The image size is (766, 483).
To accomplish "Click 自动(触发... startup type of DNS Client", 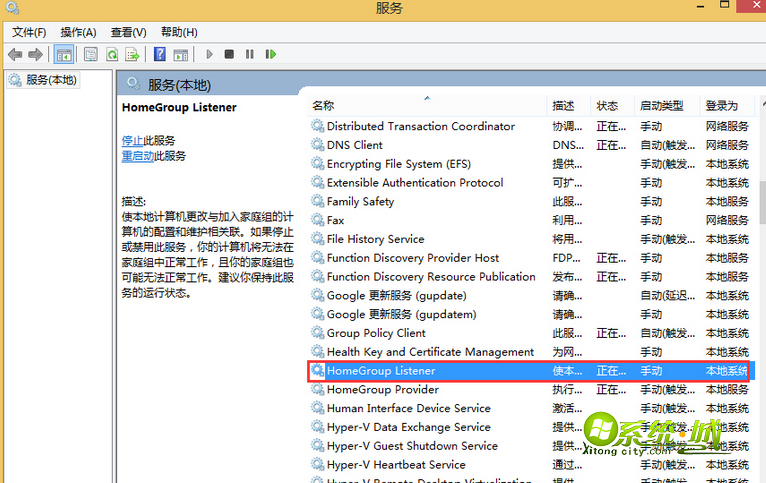I will (667, 145).
